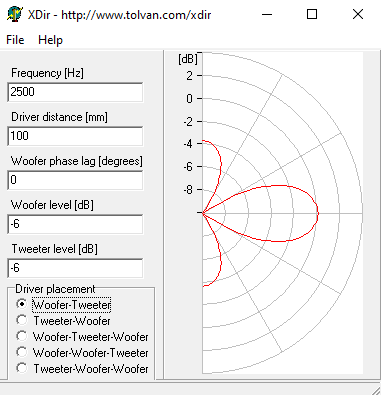Open the Help menu

point(50,40)
